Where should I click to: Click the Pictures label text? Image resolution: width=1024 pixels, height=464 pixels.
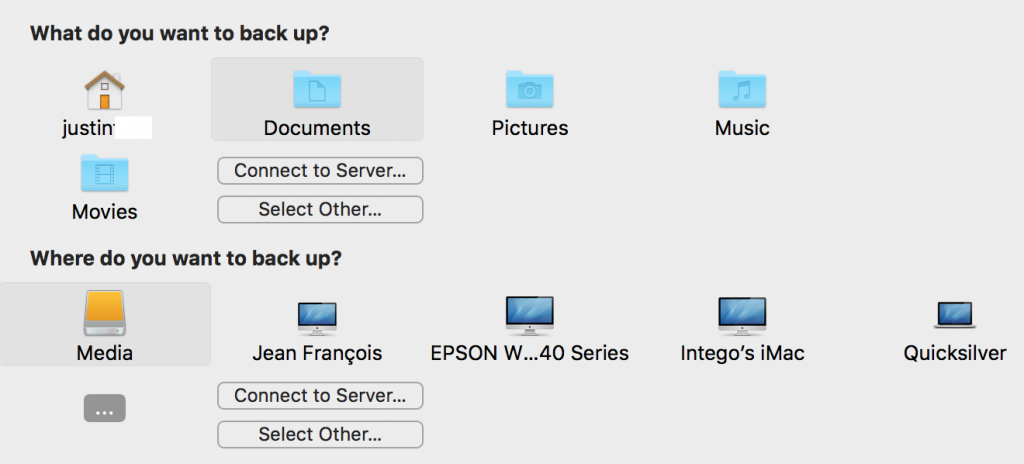tap(530, 128)
